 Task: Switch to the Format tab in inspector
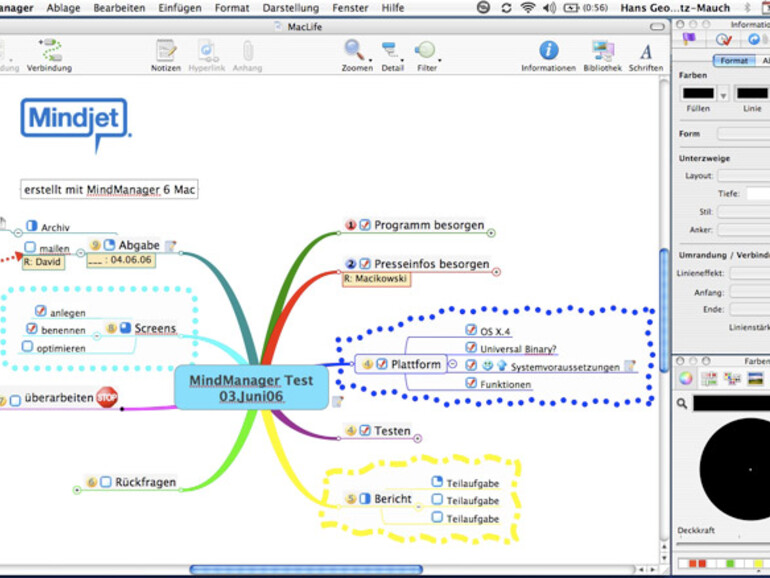[734, 60]
